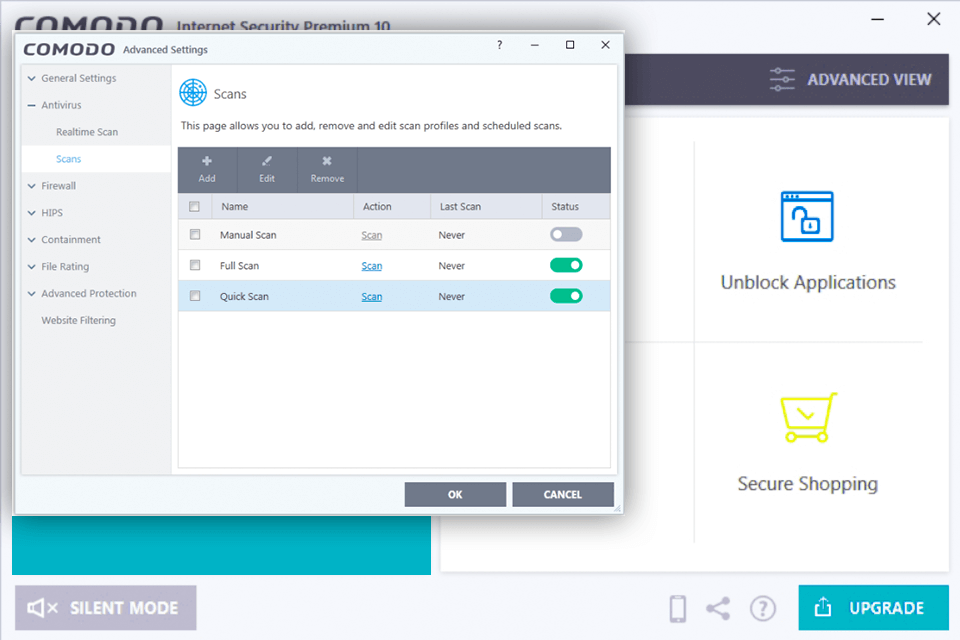Click Scan link for Manual Scan

[x=372, y=235]
